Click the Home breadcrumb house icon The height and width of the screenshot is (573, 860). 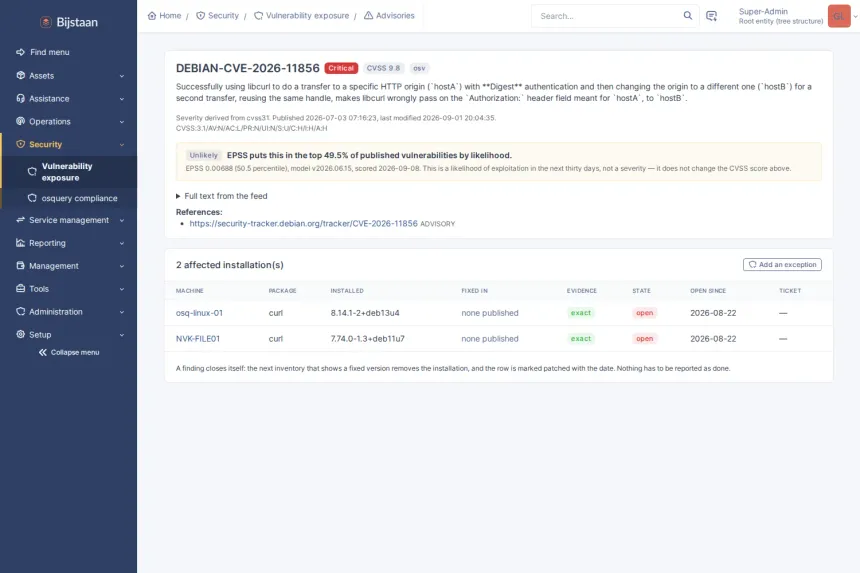point(152,15)
